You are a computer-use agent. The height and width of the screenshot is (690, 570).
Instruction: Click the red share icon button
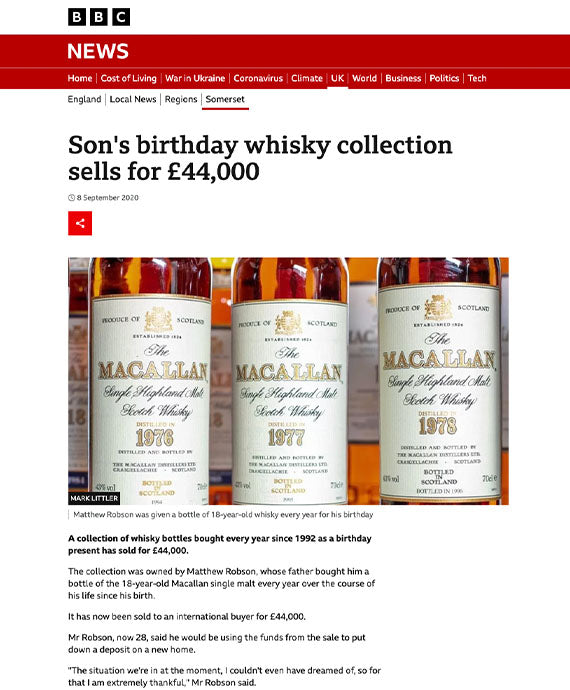[80, 223]
